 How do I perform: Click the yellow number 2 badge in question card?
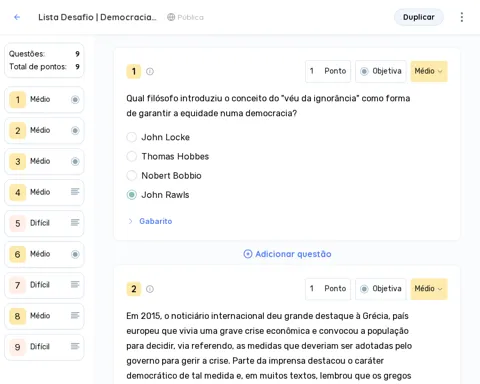[x=134, y=289]
